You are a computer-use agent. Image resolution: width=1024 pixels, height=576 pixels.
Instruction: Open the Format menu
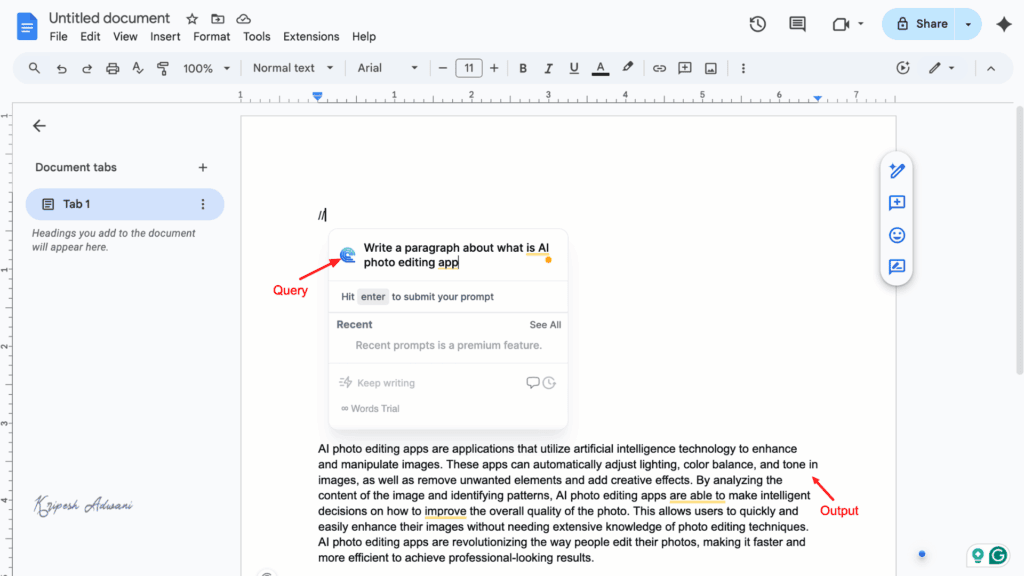click(211, 36)
